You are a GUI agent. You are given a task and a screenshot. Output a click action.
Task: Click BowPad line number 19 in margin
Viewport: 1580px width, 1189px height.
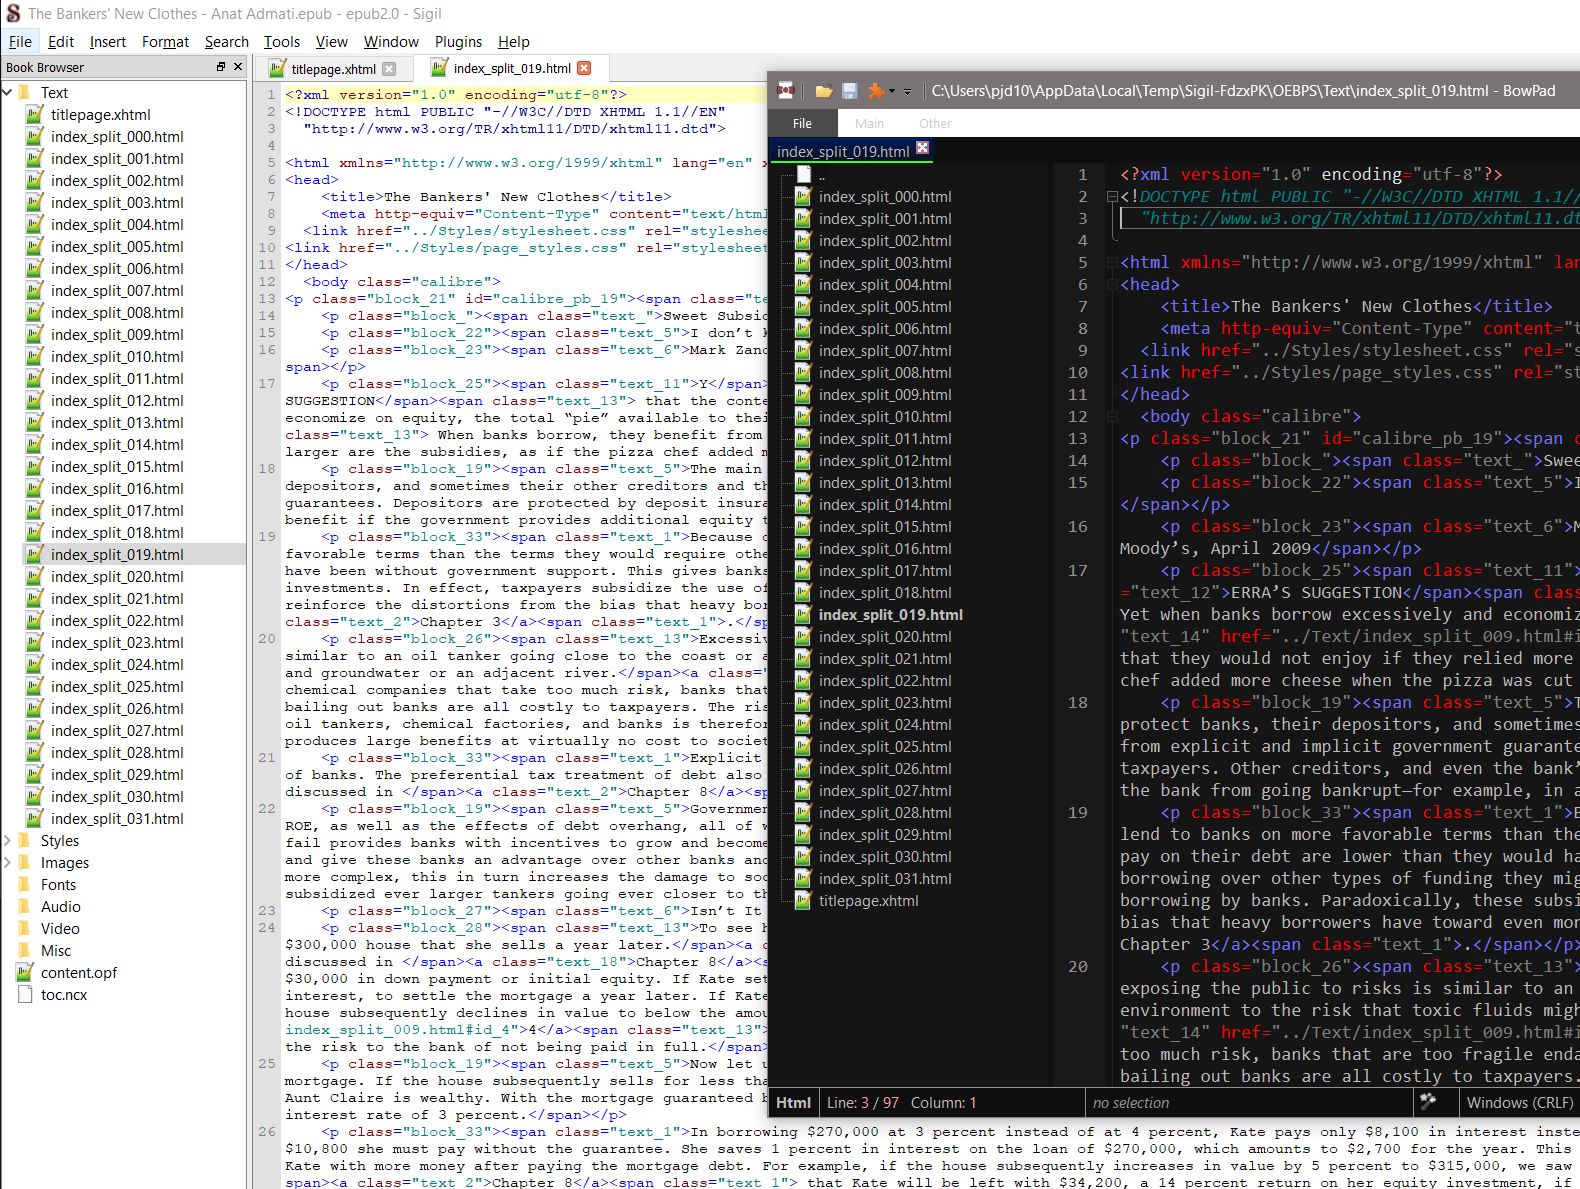coord(1077,812)
